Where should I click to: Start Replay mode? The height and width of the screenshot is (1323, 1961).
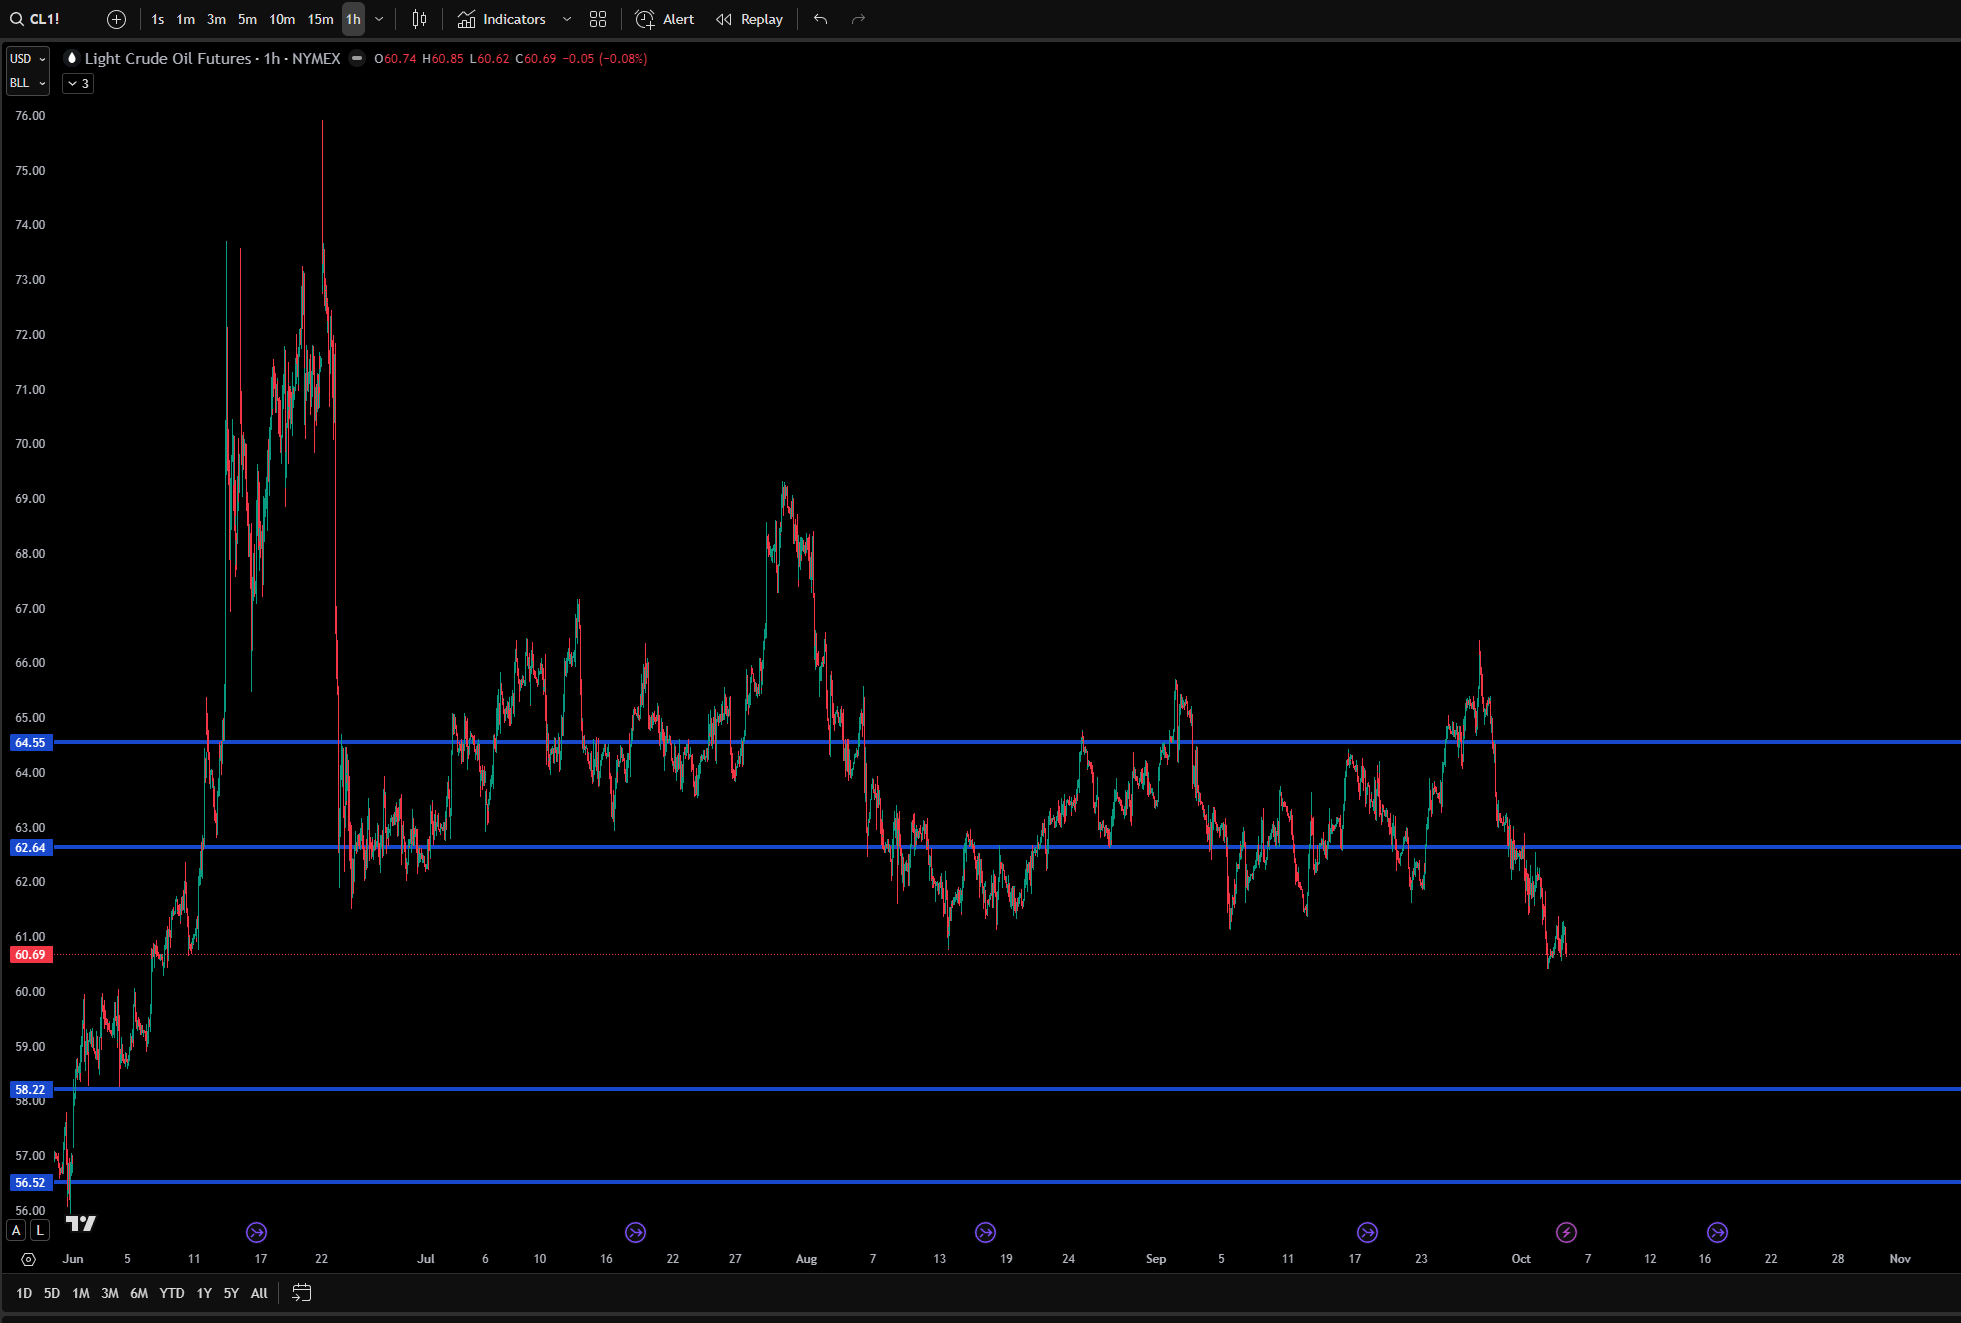click(750, 19)
